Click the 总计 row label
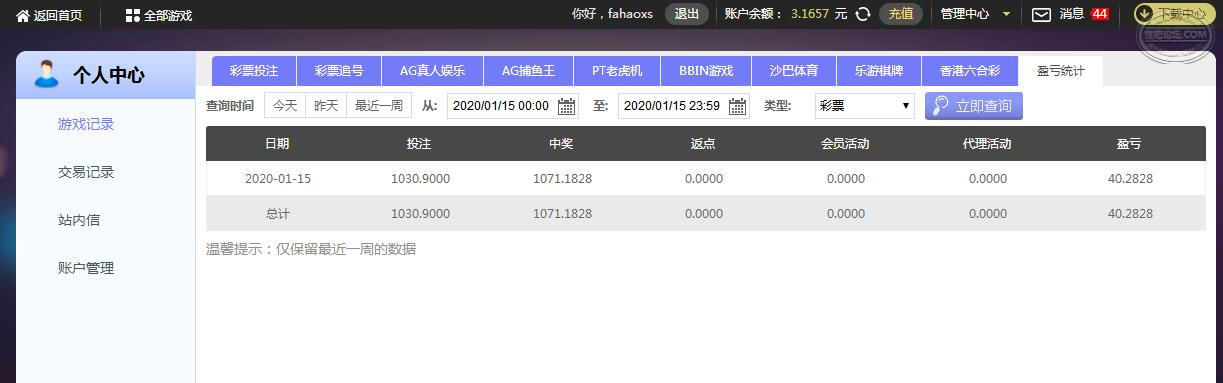Viewport: 1223px width, 383px height. (278, 214)
